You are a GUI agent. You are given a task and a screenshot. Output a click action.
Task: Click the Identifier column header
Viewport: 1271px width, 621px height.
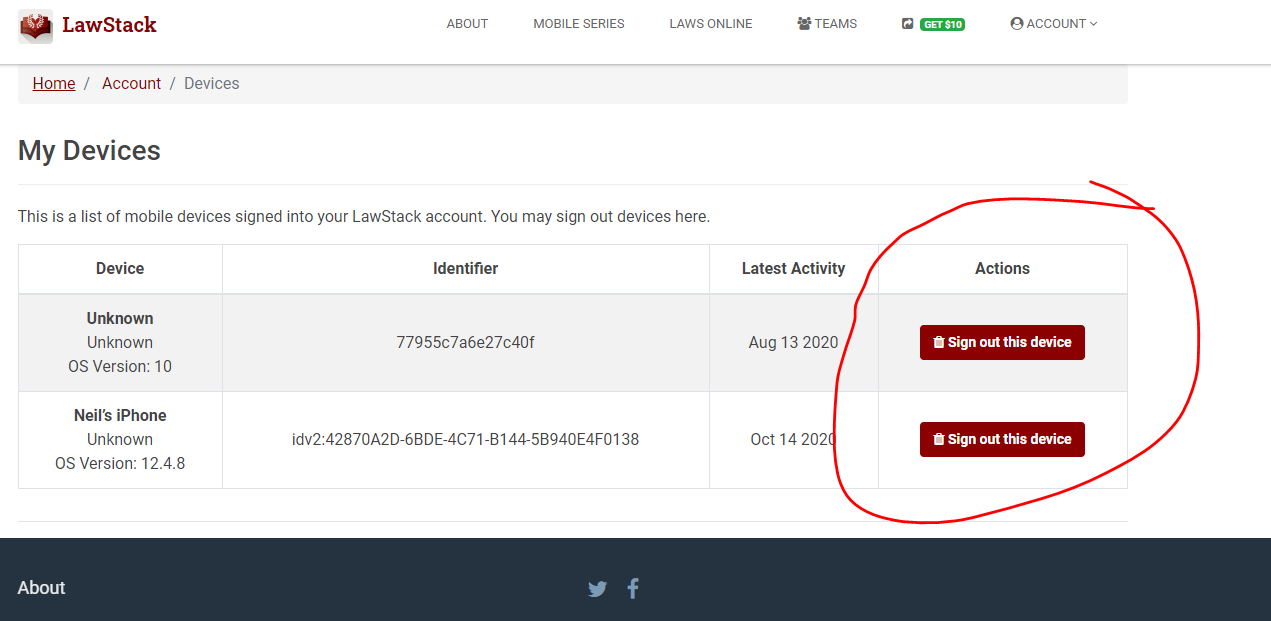[x=466, y=269]
